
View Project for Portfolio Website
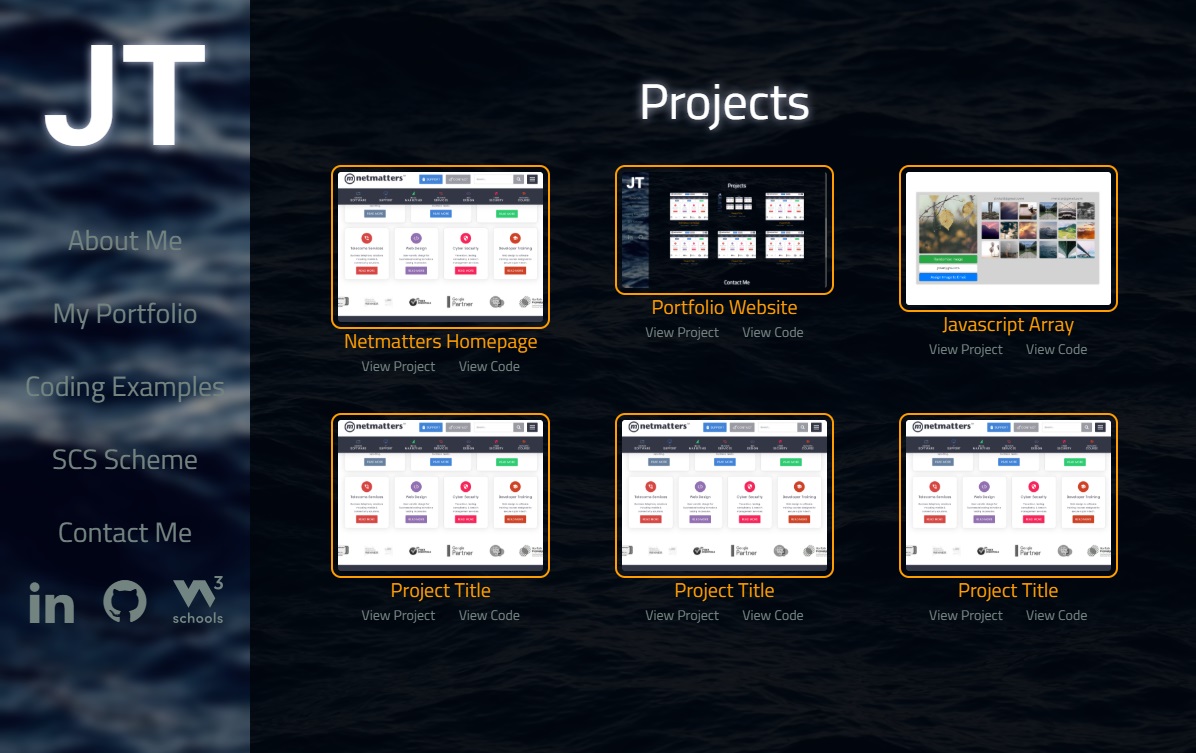682,332
